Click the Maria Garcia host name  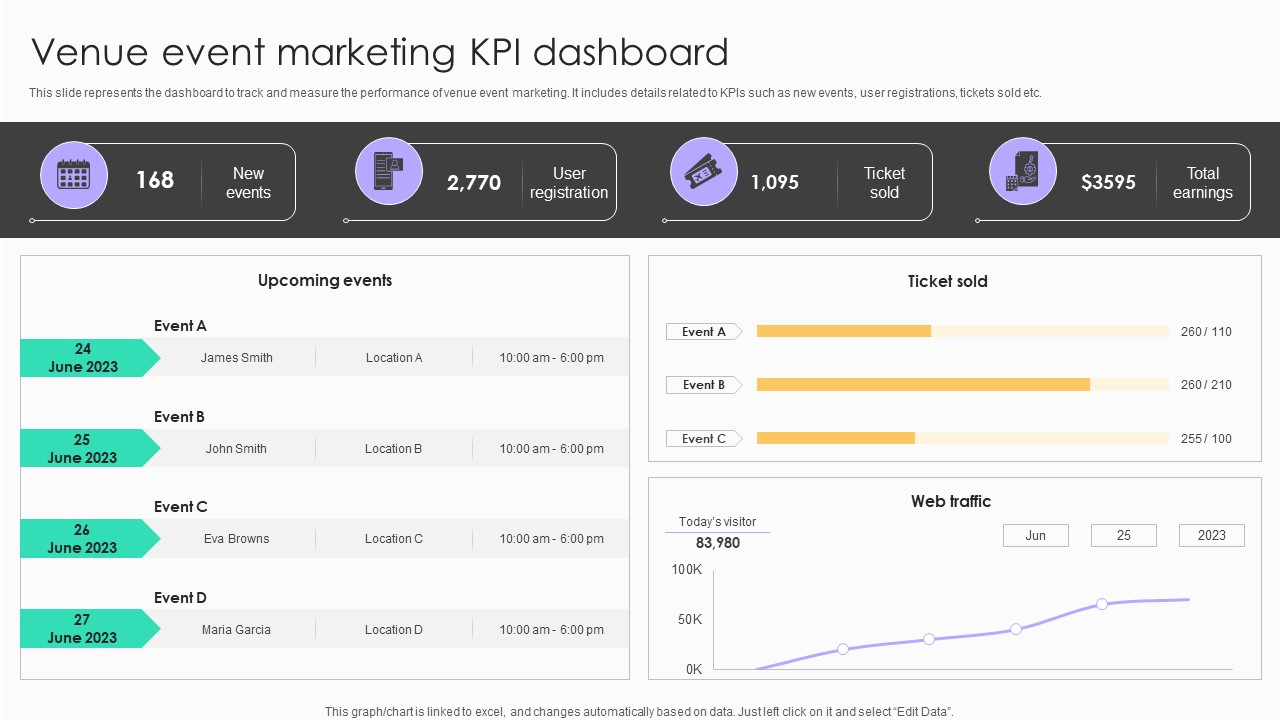236,630
